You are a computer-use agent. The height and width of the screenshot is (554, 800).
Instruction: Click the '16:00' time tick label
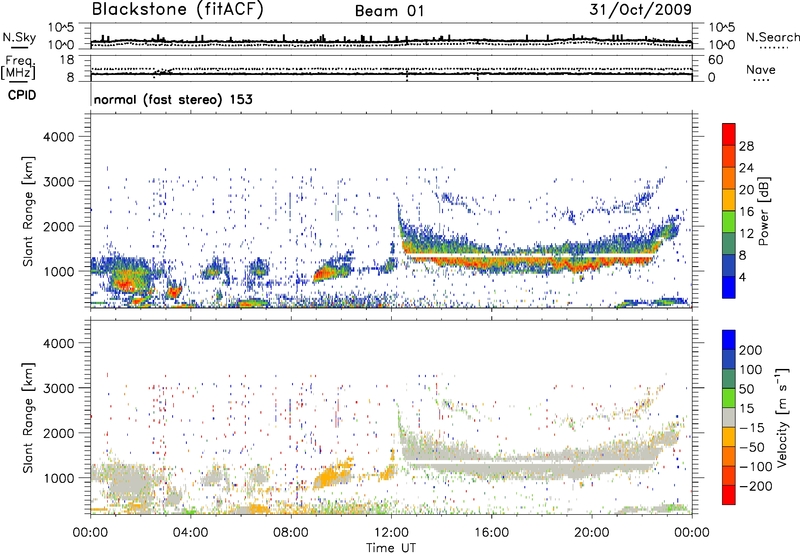(x=492, y=533)
